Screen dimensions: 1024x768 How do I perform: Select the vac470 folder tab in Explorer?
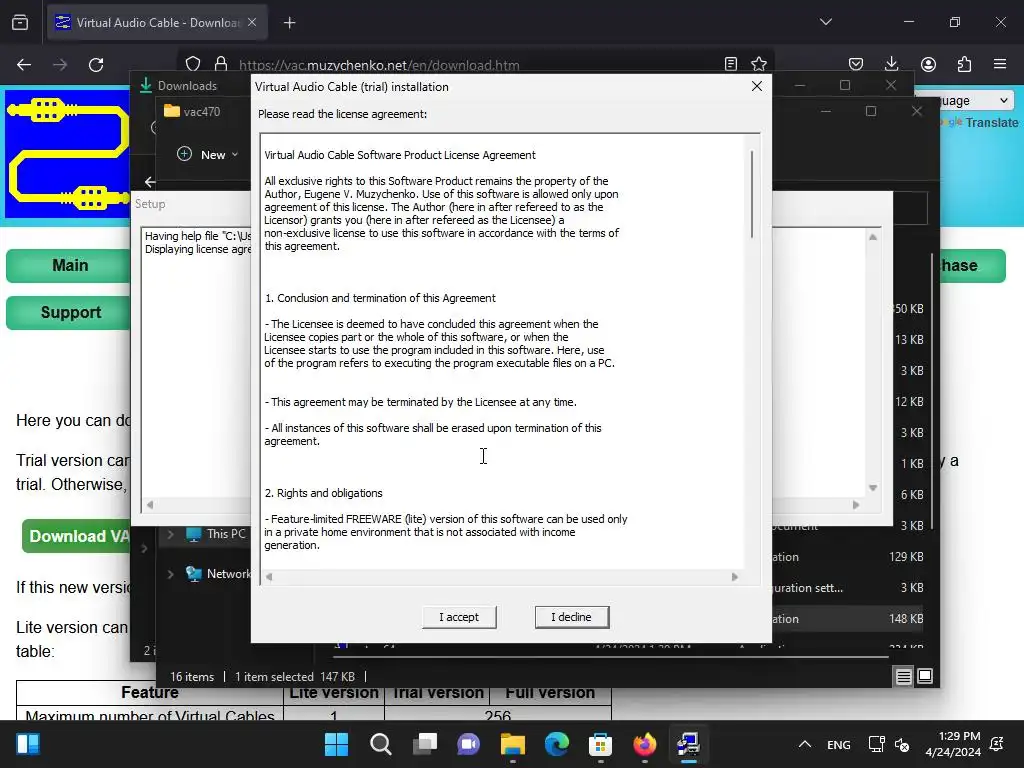pos(193,112)
